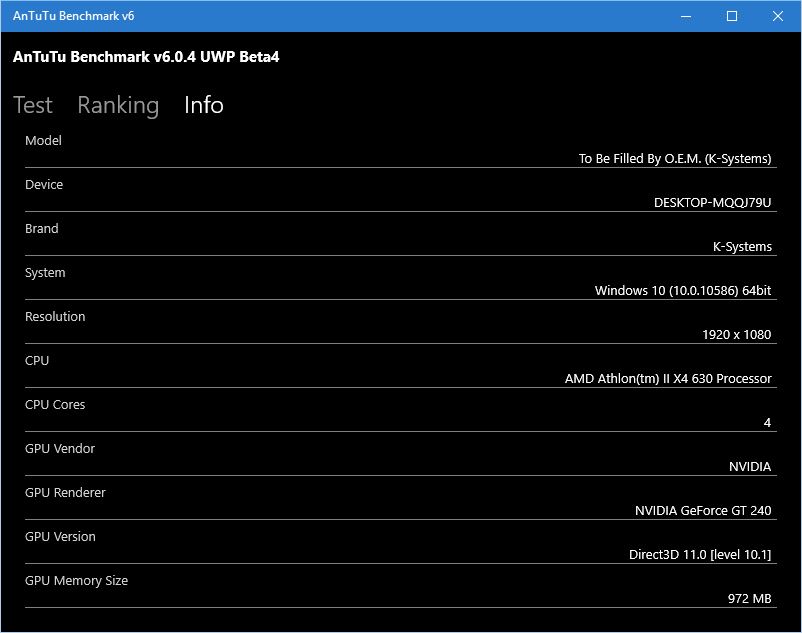Select the DESKTOP-MQQJ79U device name
802x633 pixels.
coord(712,202)
